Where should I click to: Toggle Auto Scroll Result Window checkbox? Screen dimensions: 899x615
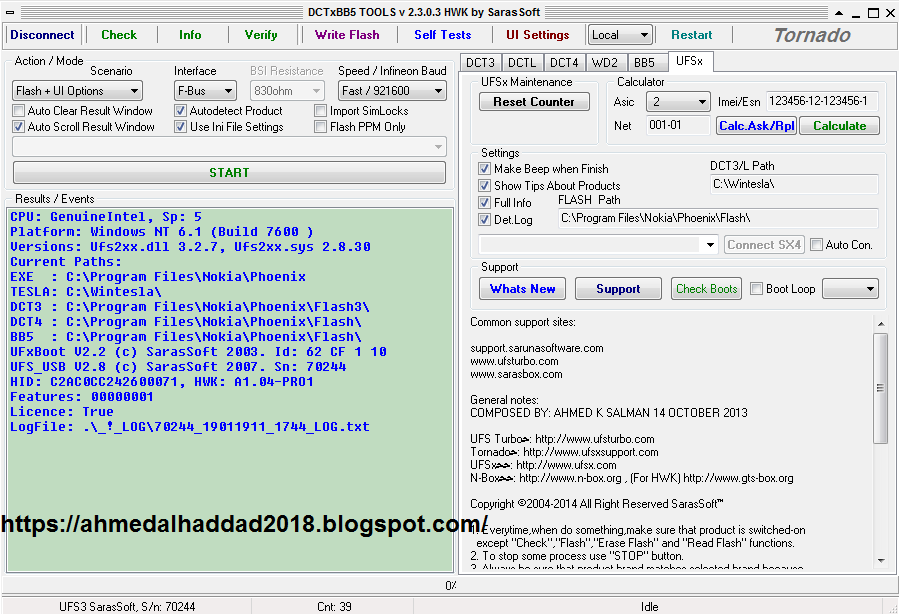[19, 127]
